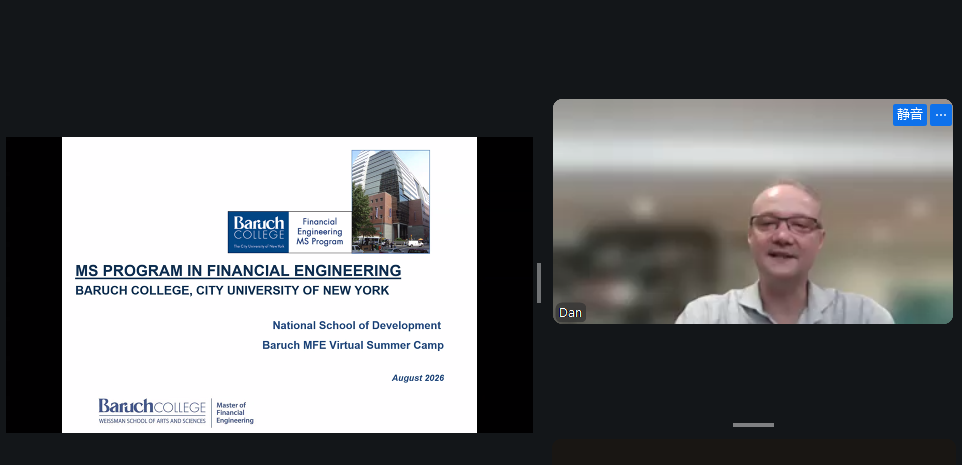Click the 静音 mute button on Dan's video
This screenshot has width=962, height=465.
point(909,115)
